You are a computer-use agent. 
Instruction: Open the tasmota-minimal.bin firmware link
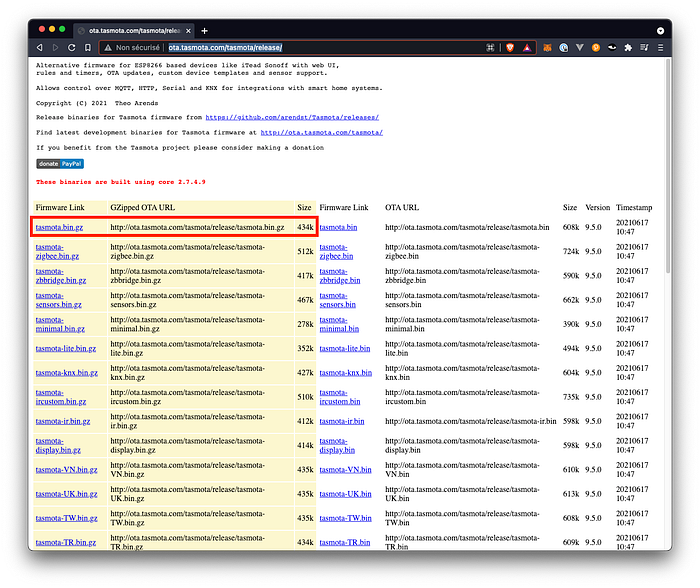[339, 324]
